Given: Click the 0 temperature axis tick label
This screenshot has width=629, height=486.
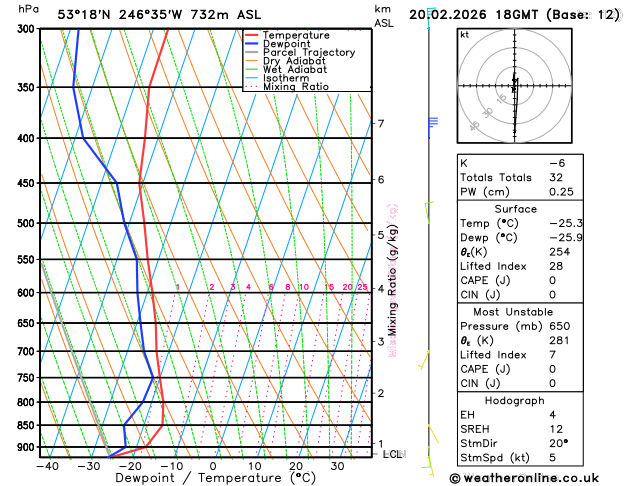Looking at the screenshot, I should [213, 467].
